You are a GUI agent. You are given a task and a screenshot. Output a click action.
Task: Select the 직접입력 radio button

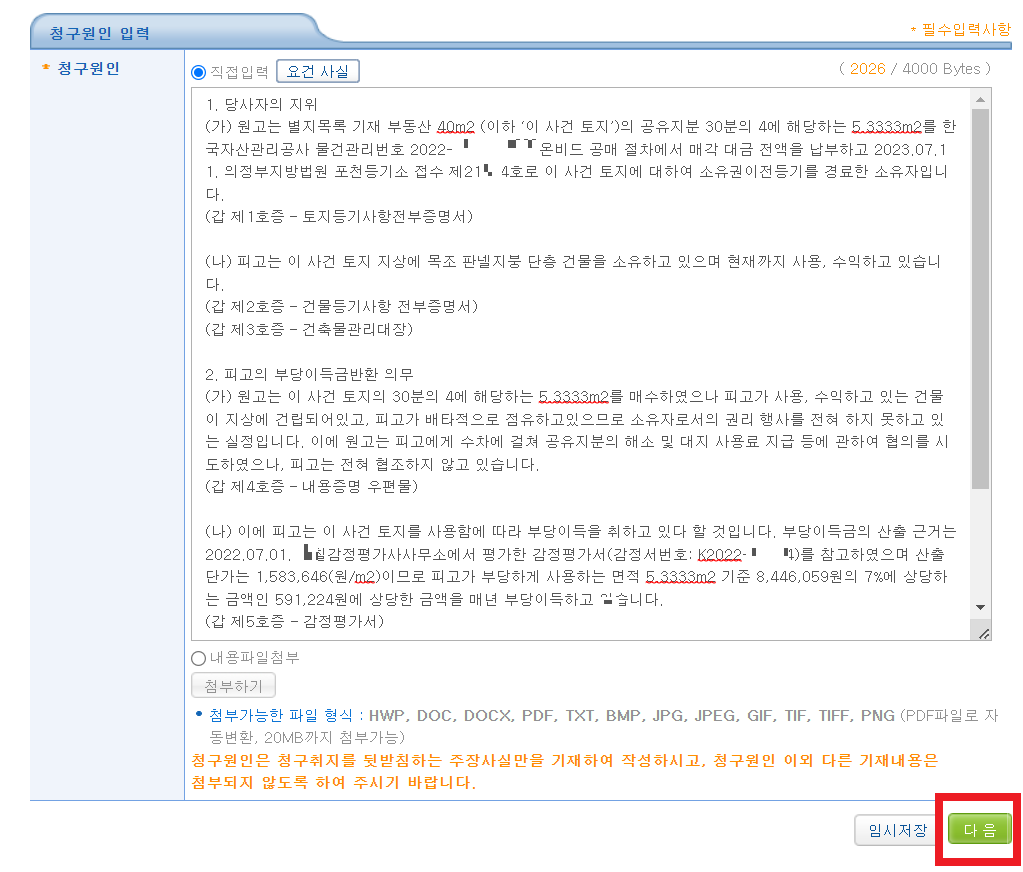tap(198, 72)
